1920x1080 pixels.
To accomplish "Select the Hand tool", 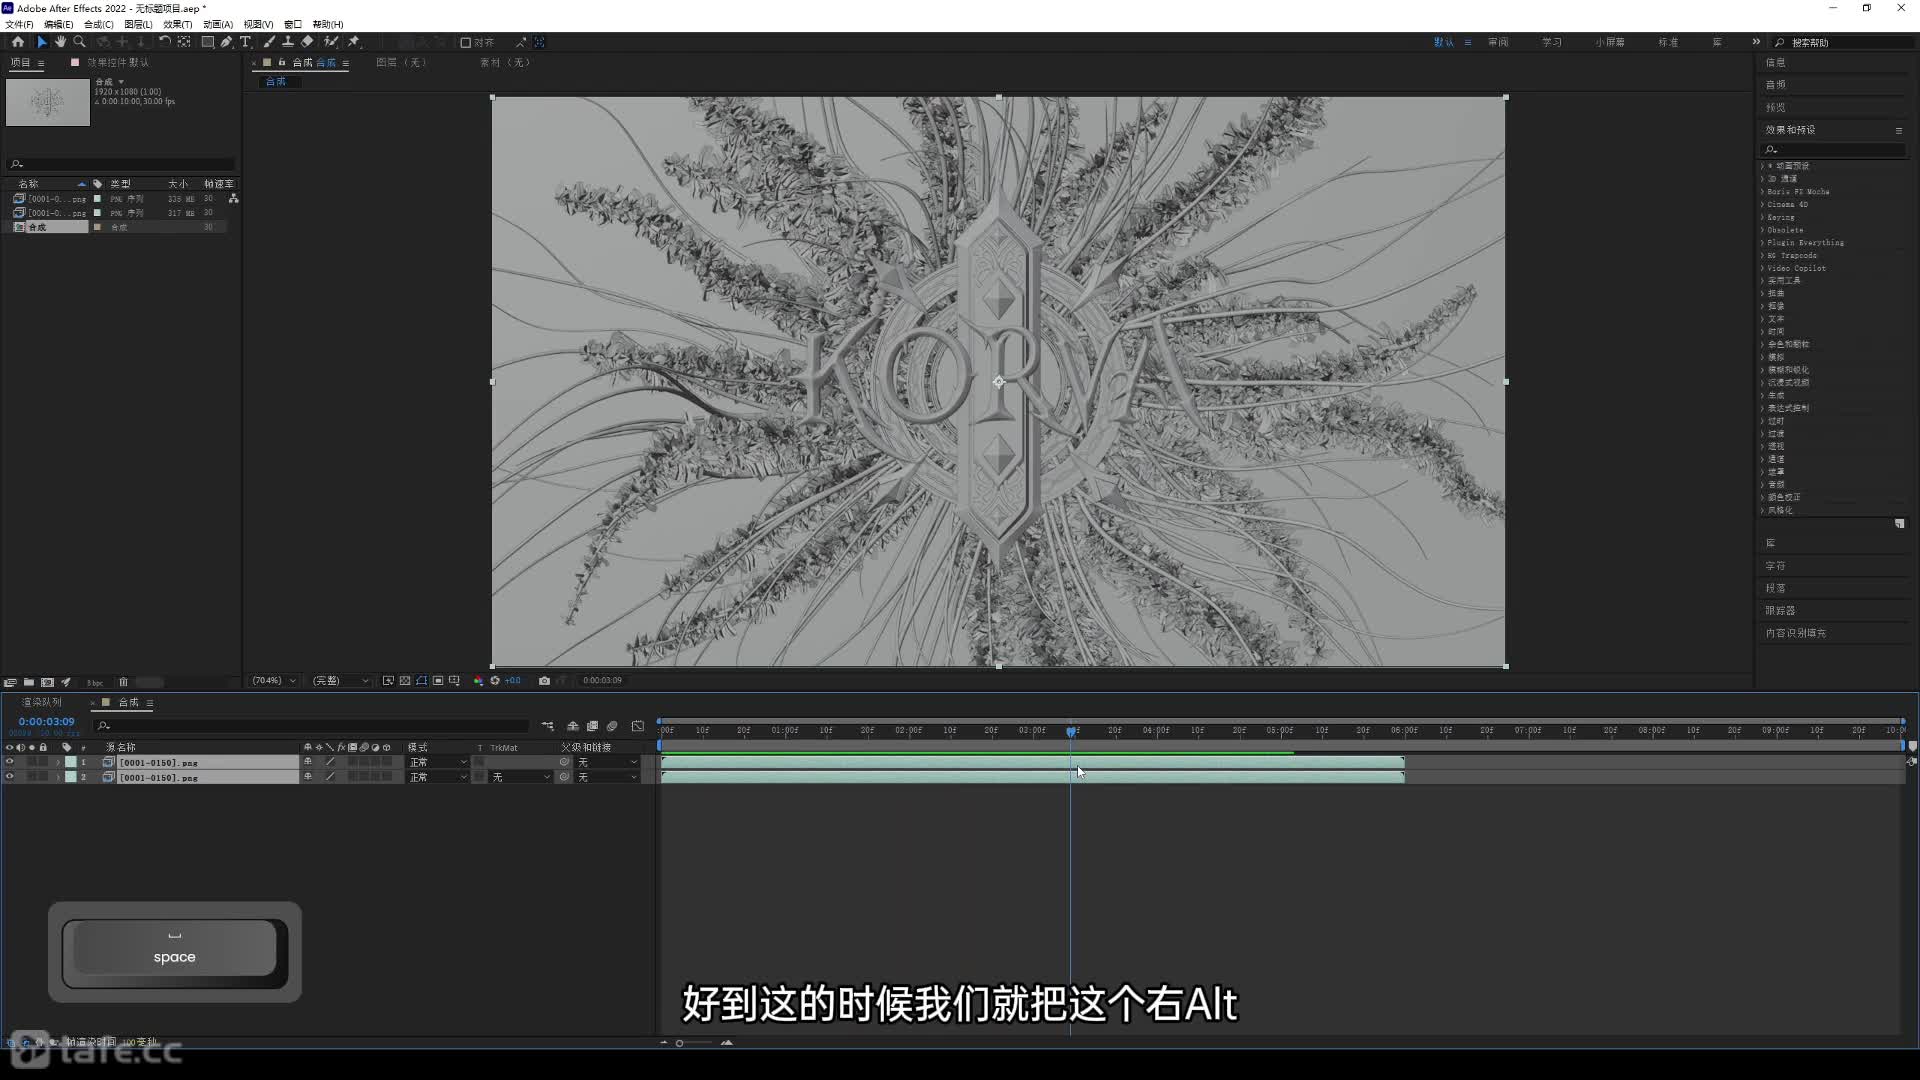I will 60,42.
